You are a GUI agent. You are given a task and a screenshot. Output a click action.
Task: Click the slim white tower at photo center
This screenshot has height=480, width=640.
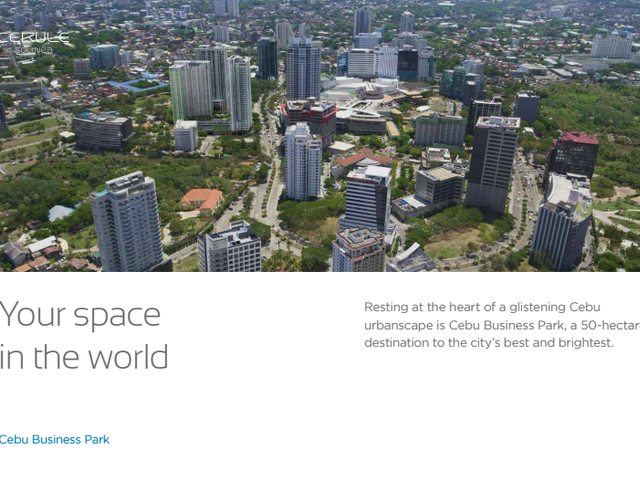(303, 162)
